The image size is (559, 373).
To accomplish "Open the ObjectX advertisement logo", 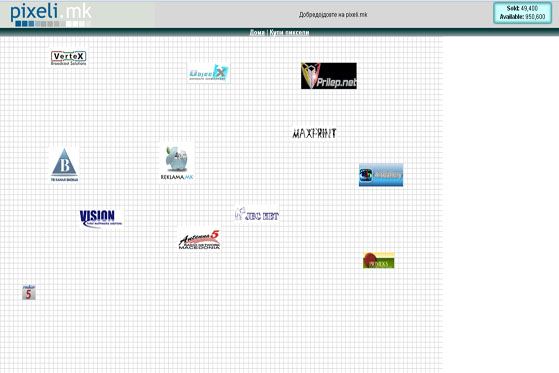I will coord(209,73).
